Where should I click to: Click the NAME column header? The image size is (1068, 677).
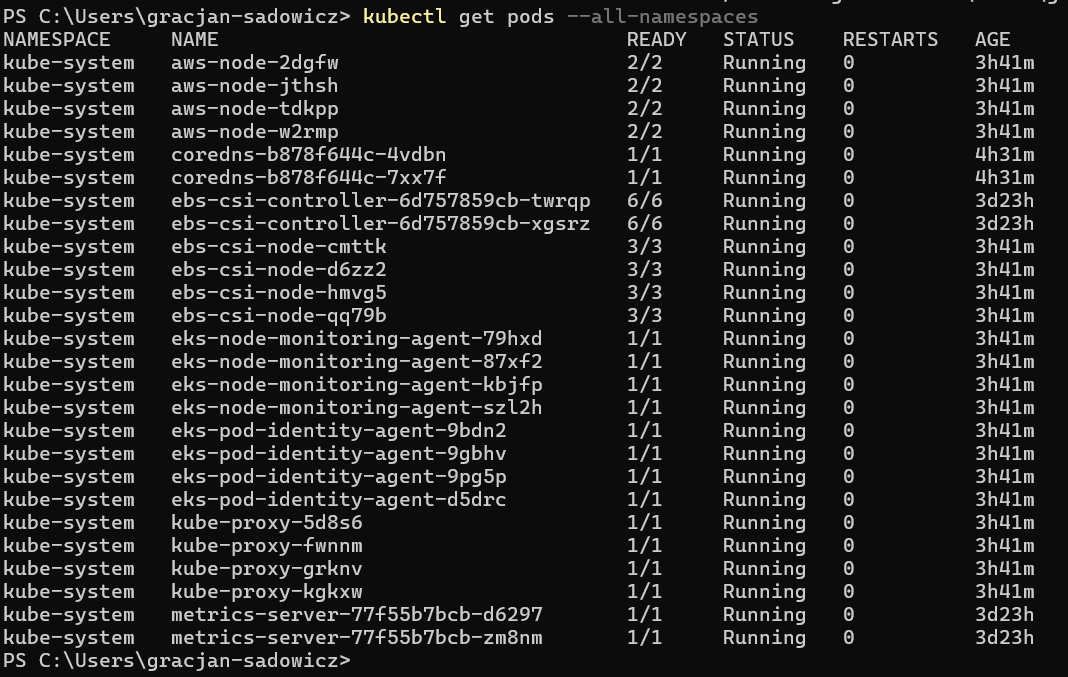pyautogui.click(x=194, y=40)
